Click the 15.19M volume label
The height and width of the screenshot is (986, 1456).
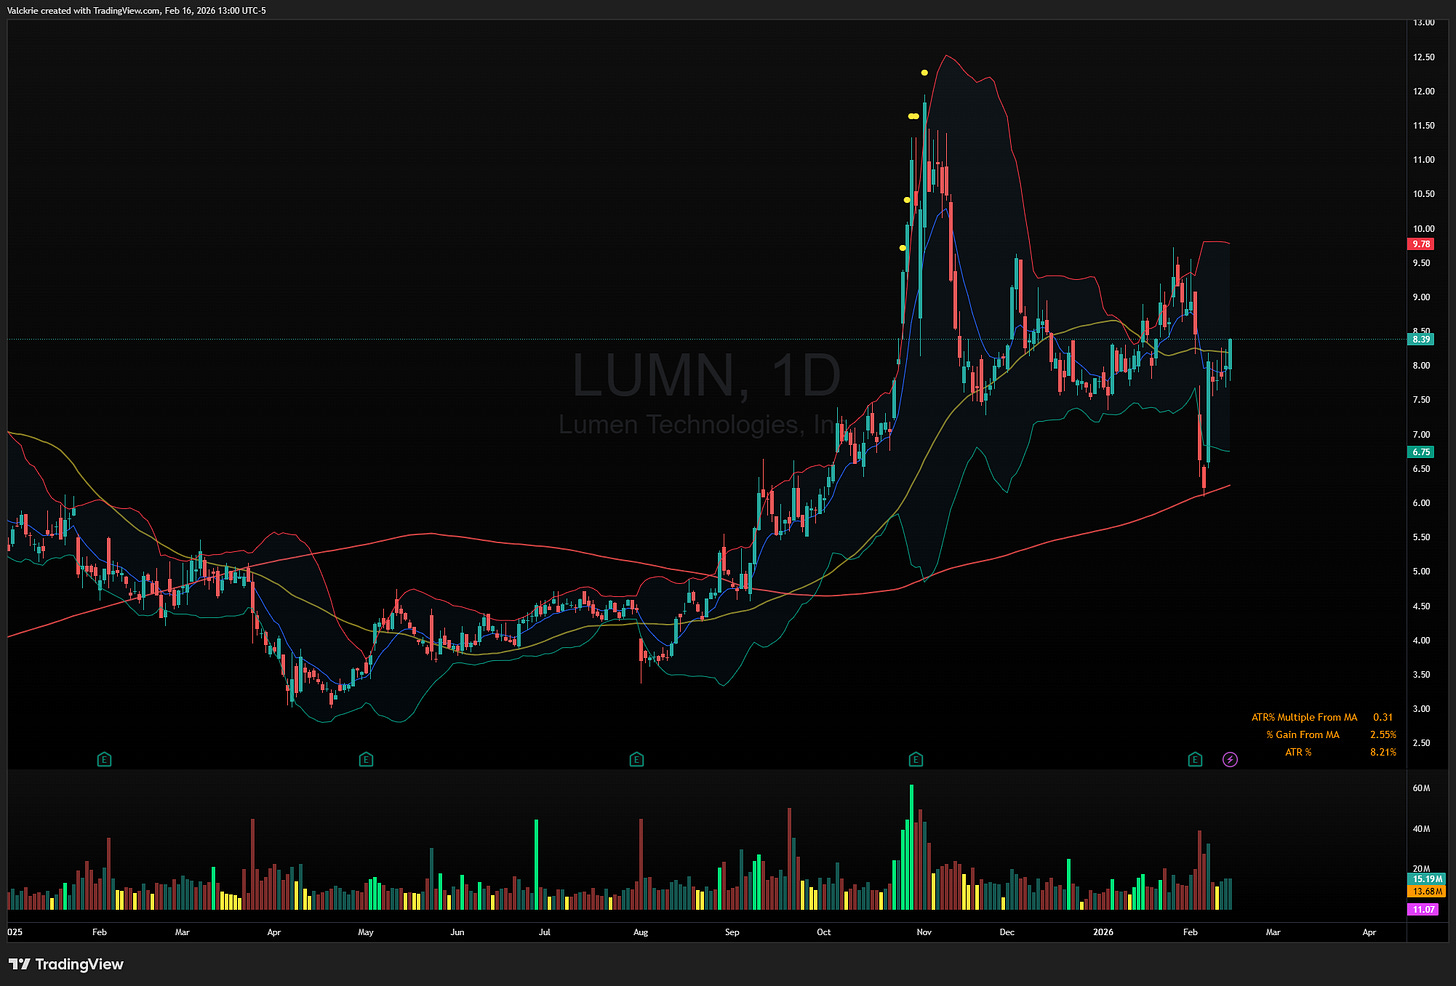[1427, 879]
